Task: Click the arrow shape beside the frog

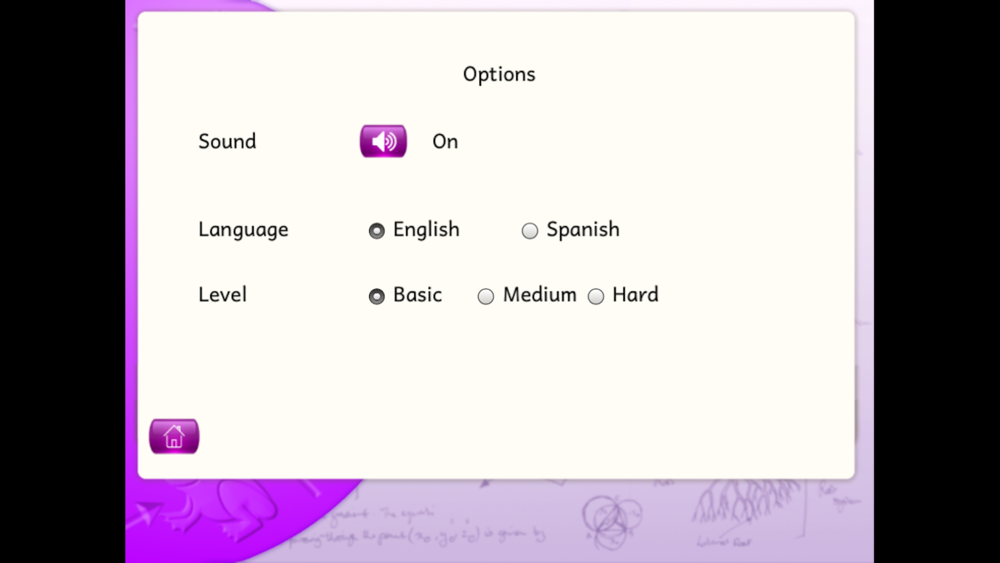Action: (145, 513)
